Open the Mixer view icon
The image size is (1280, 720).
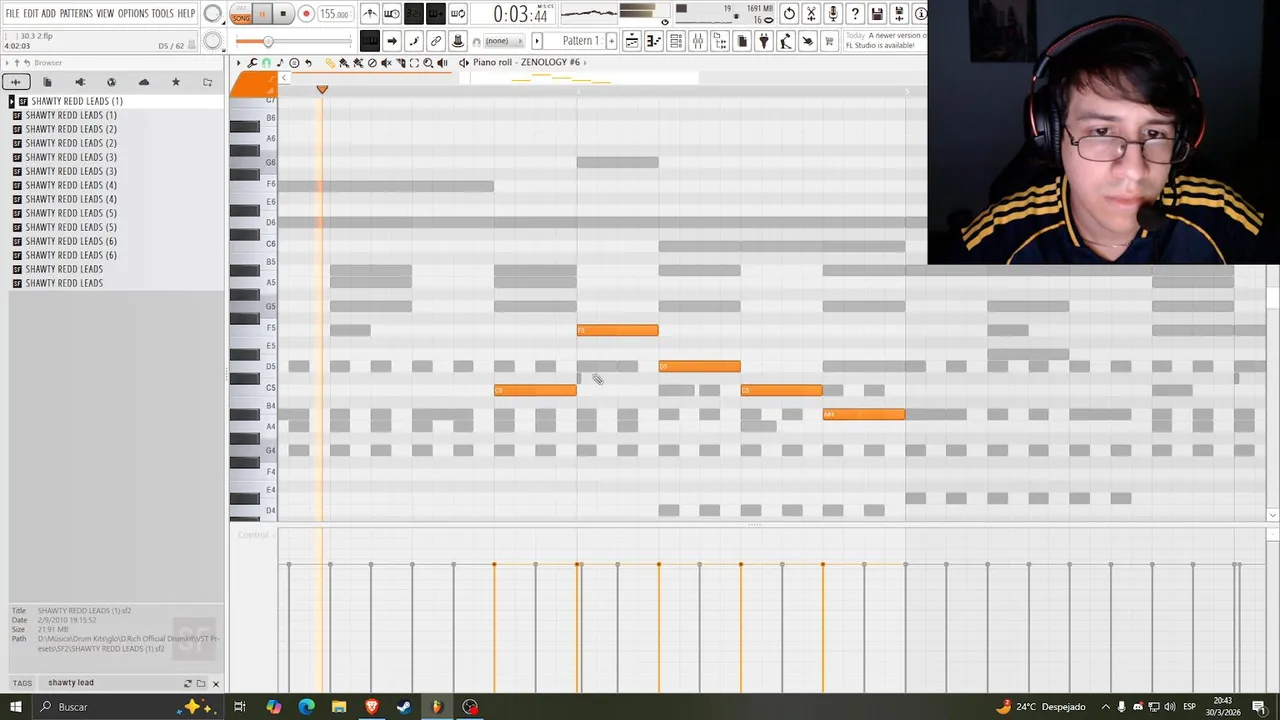pos(698,41)
